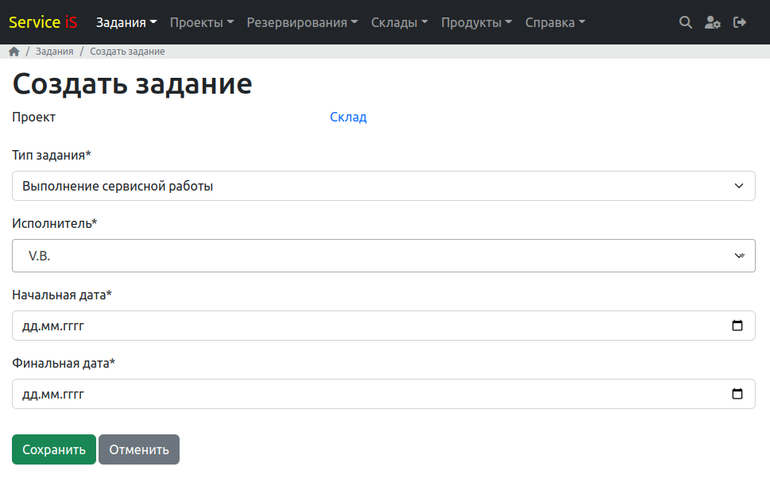Click the Финальная дата* label

click(63, 363)
